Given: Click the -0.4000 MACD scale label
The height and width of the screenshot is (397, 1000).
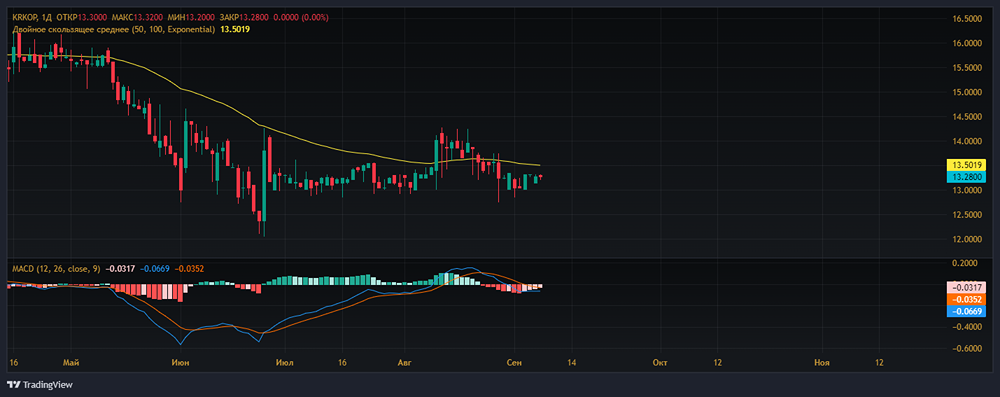Looking at the screenshot, I should tap(968, 327).
